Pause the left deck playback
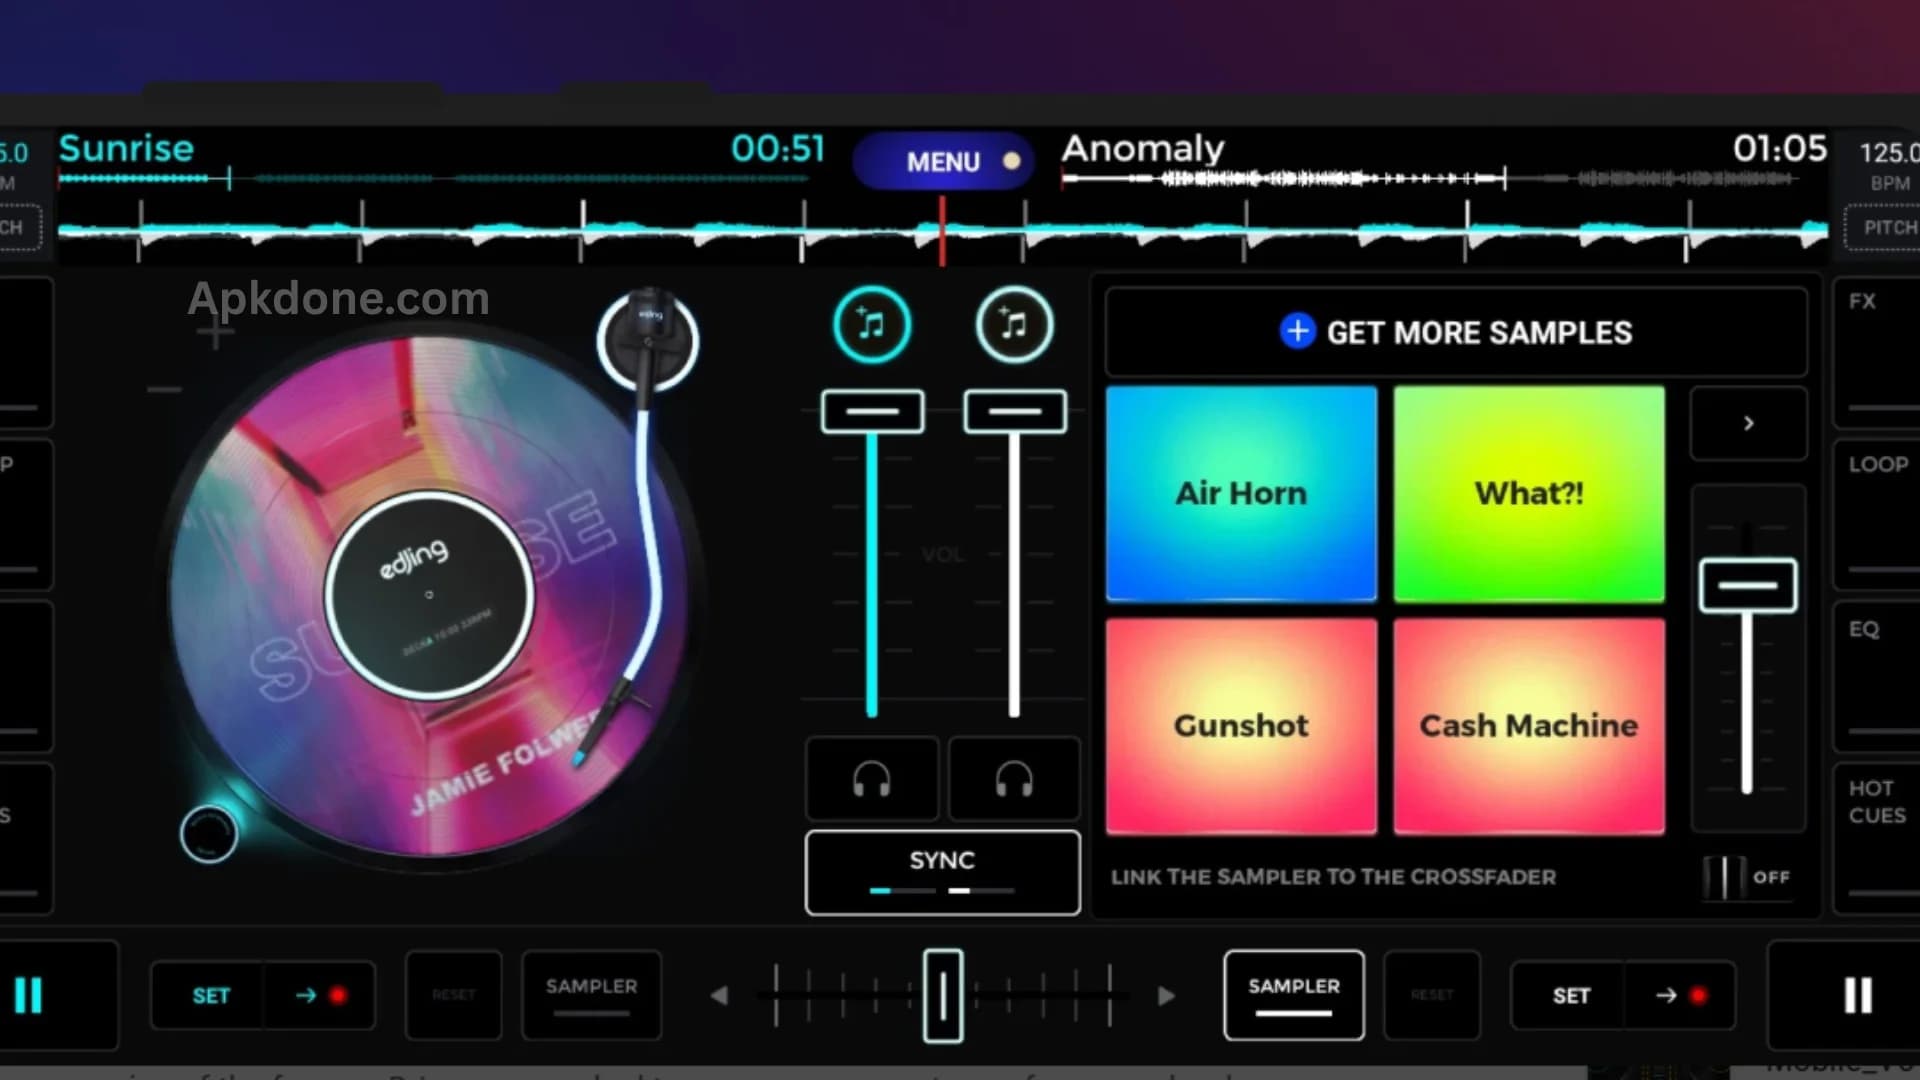The height and width of the screenshot is (1080, 1920). [x=29, y=995]
